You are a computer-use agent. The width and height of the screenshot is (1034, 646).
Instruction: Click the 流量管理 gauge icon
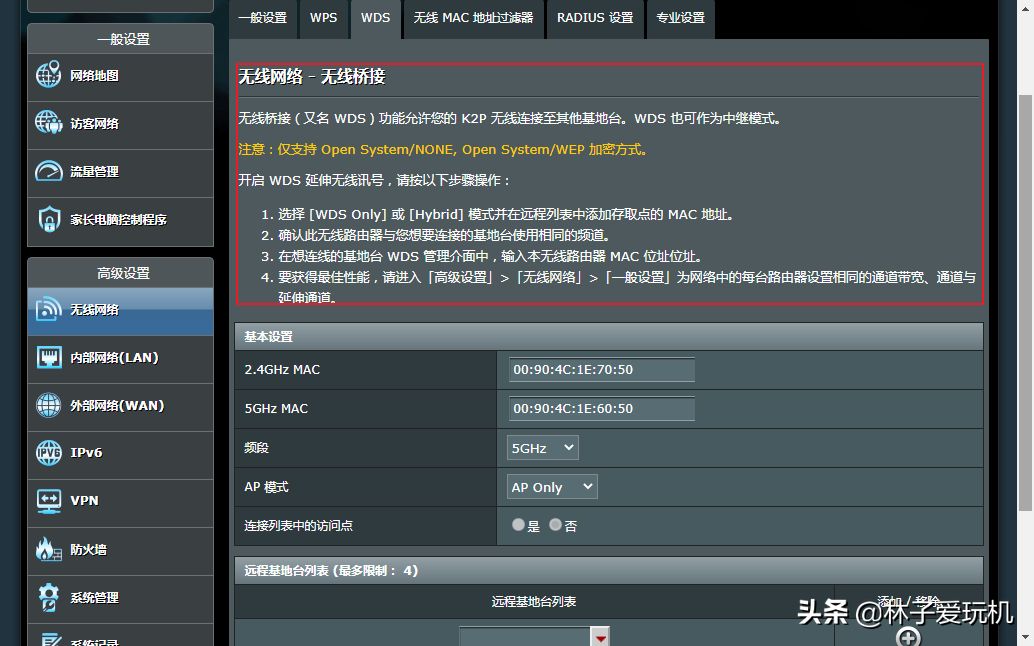click(x=49, y=171)
